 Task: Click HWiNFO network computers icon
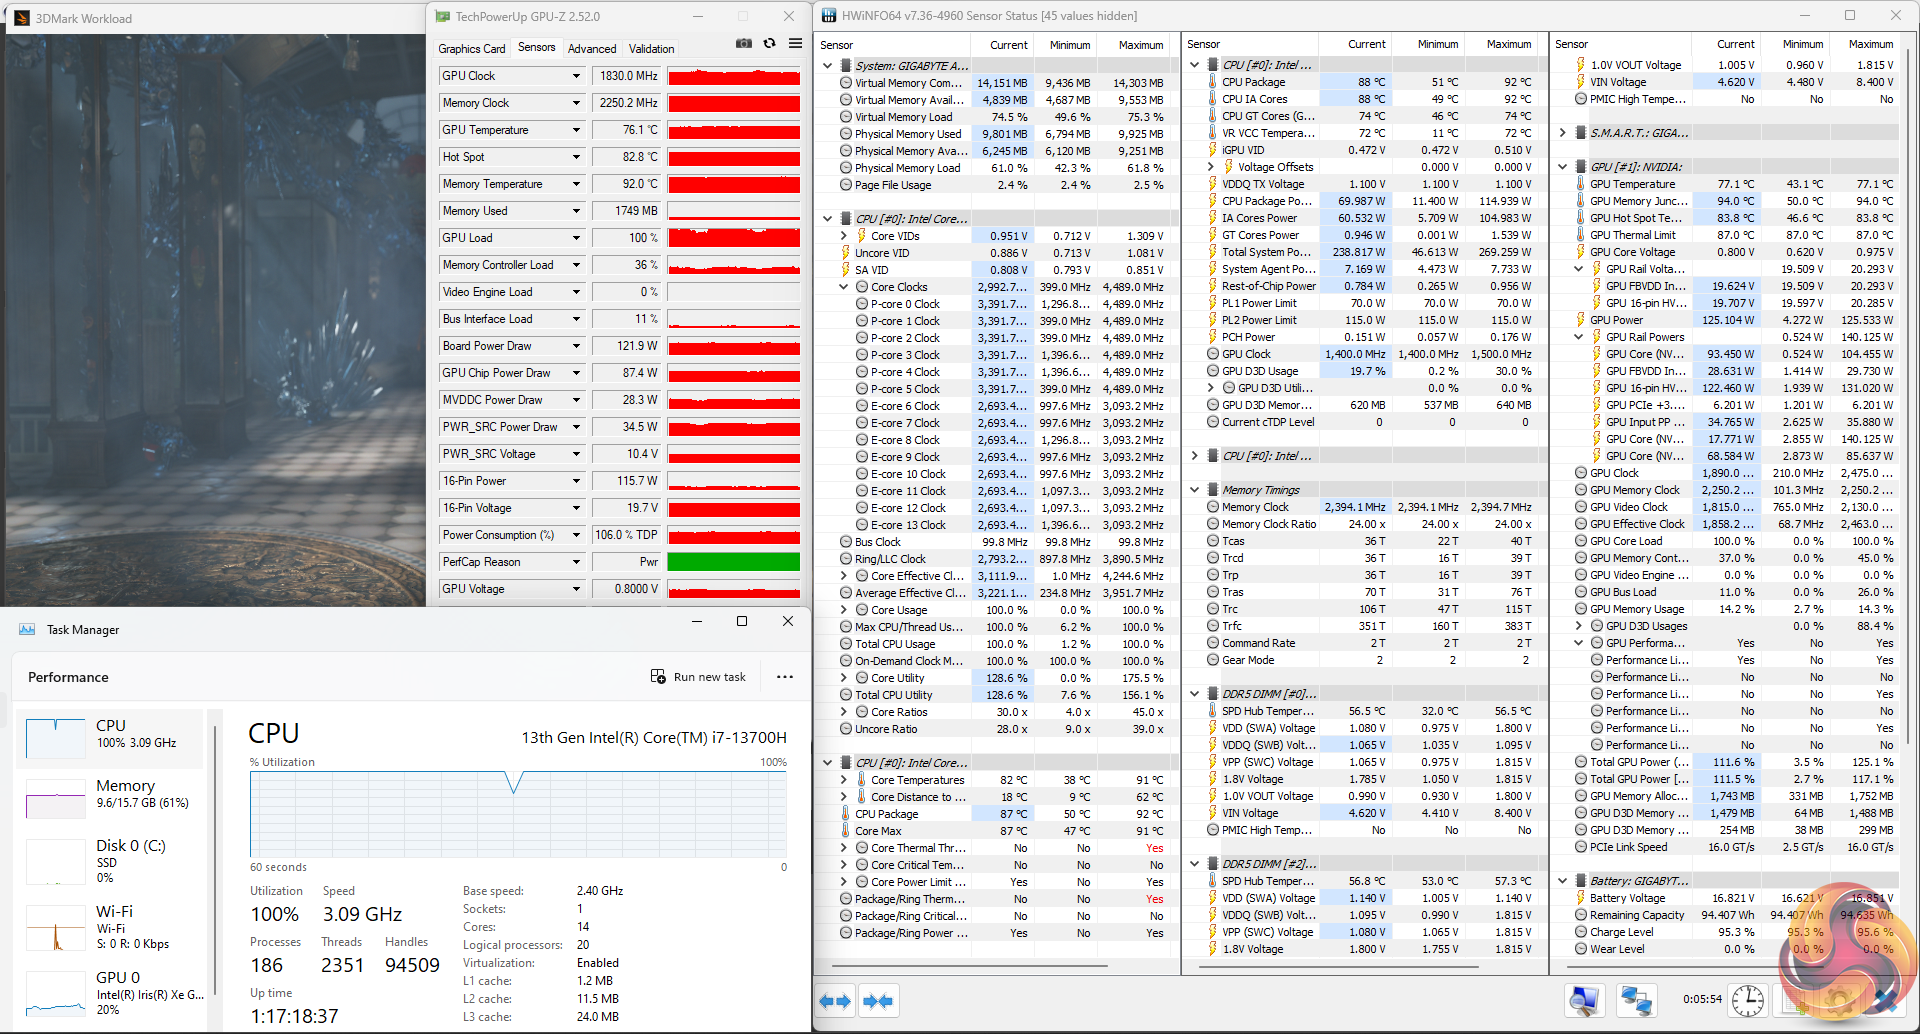pyautogui.click(x=1636, y=1000)
